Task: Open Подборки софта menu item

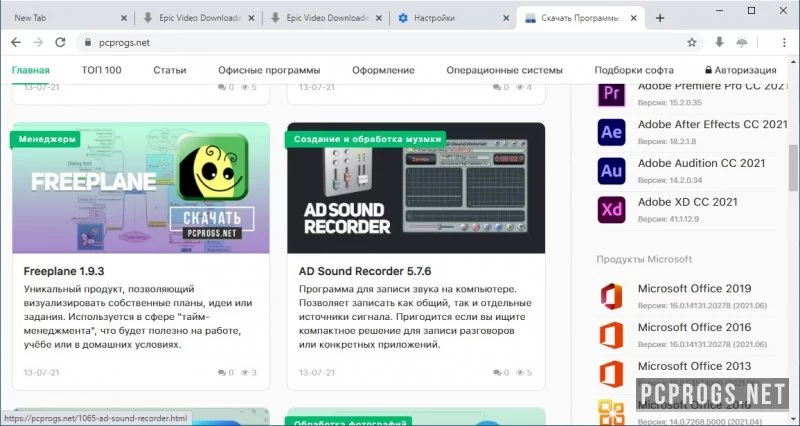Action: coord(634,70)
